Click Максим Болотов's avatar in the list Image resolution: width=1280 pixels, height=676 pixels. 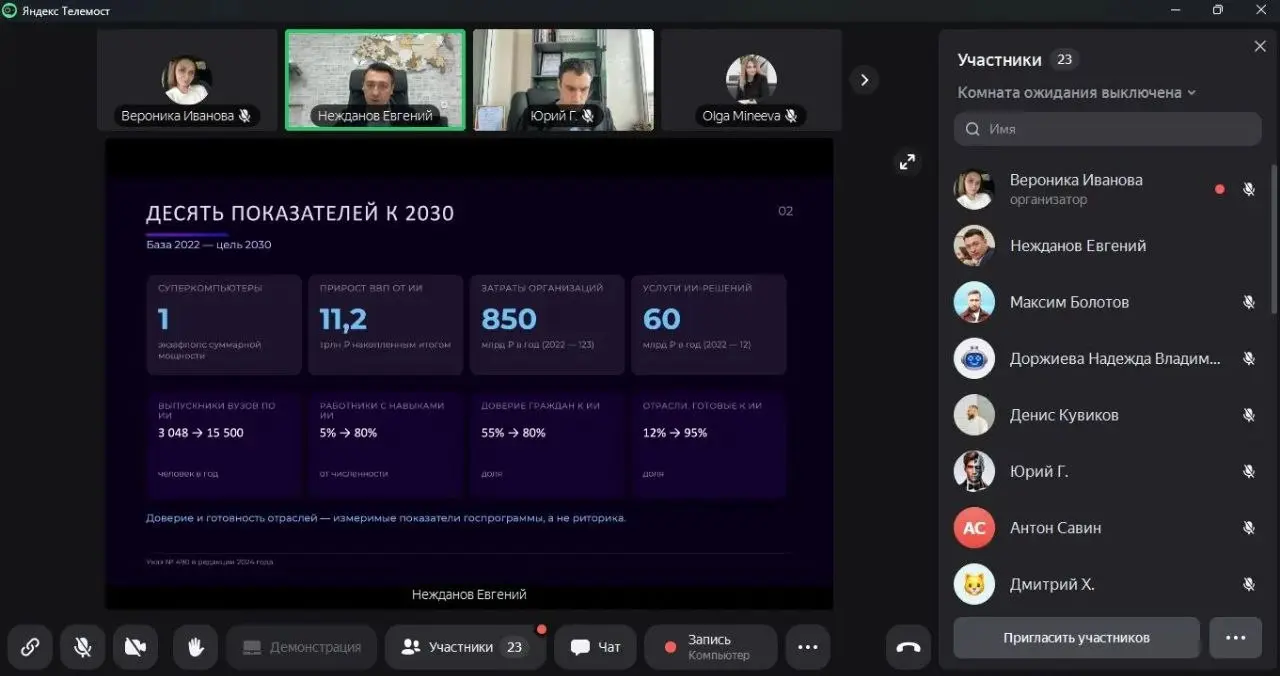point(974,302)
